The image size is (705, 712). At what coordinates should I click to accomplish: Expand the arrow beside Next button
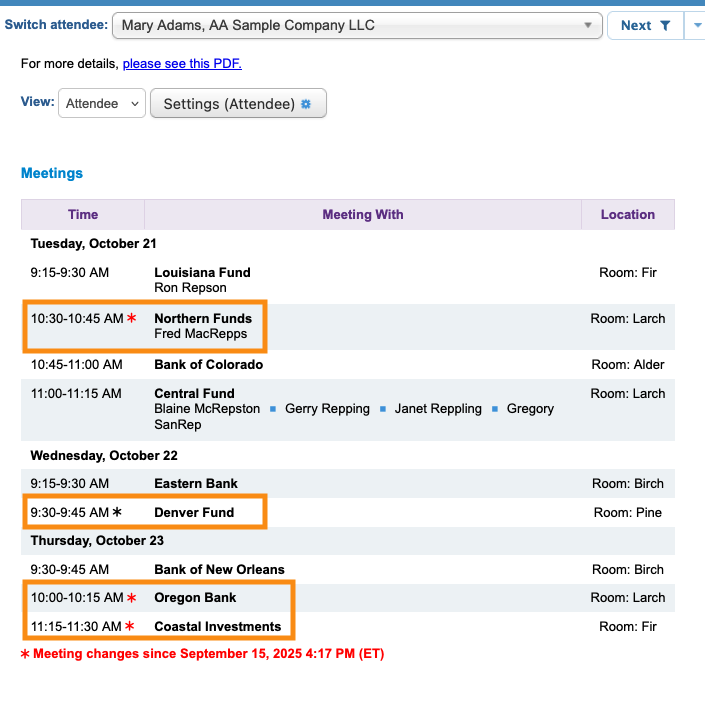(696, 26)
